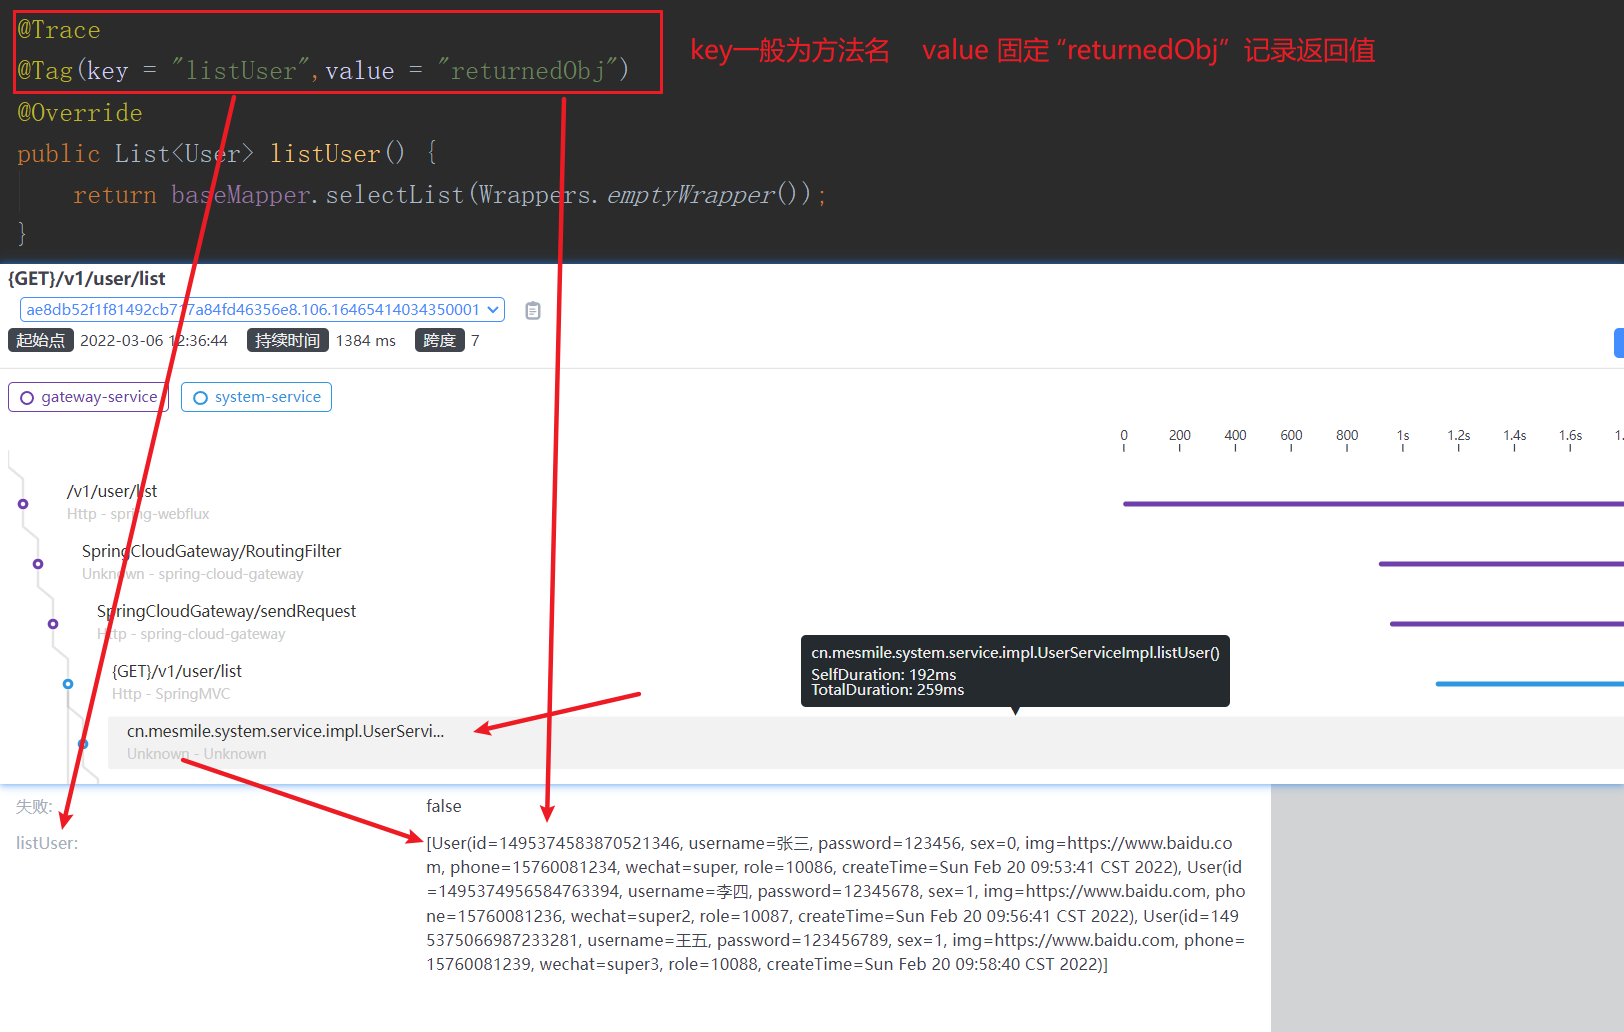Click the topmost purple duration bar
The width and height of the screenshot is (1624, 1032).
[x=1372, y=504]
